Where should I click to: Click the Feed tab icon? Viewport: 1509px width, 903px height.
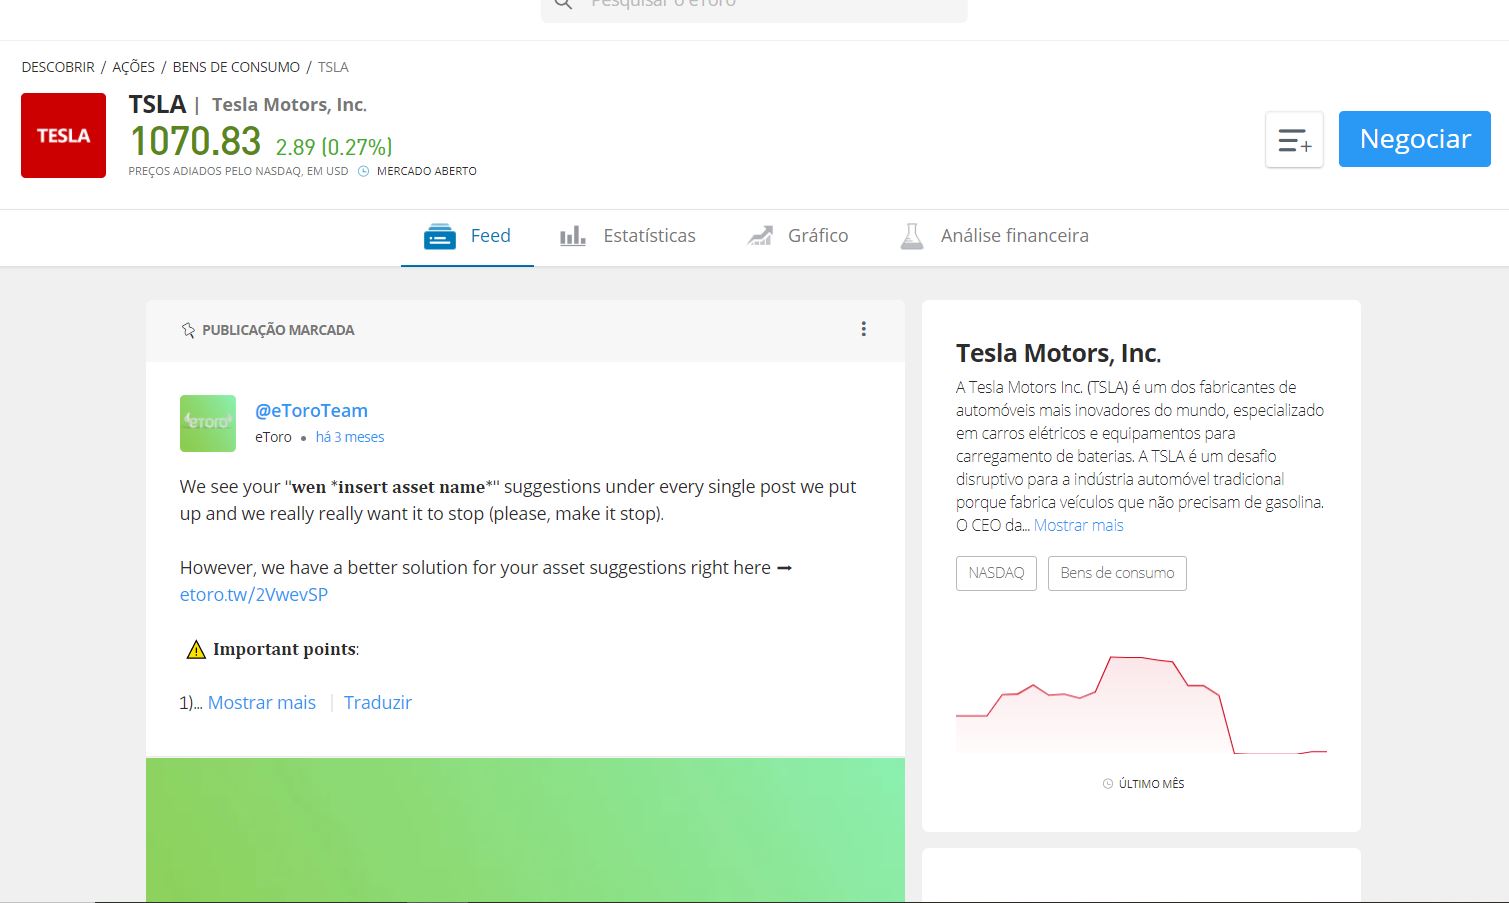coord(440,237)
